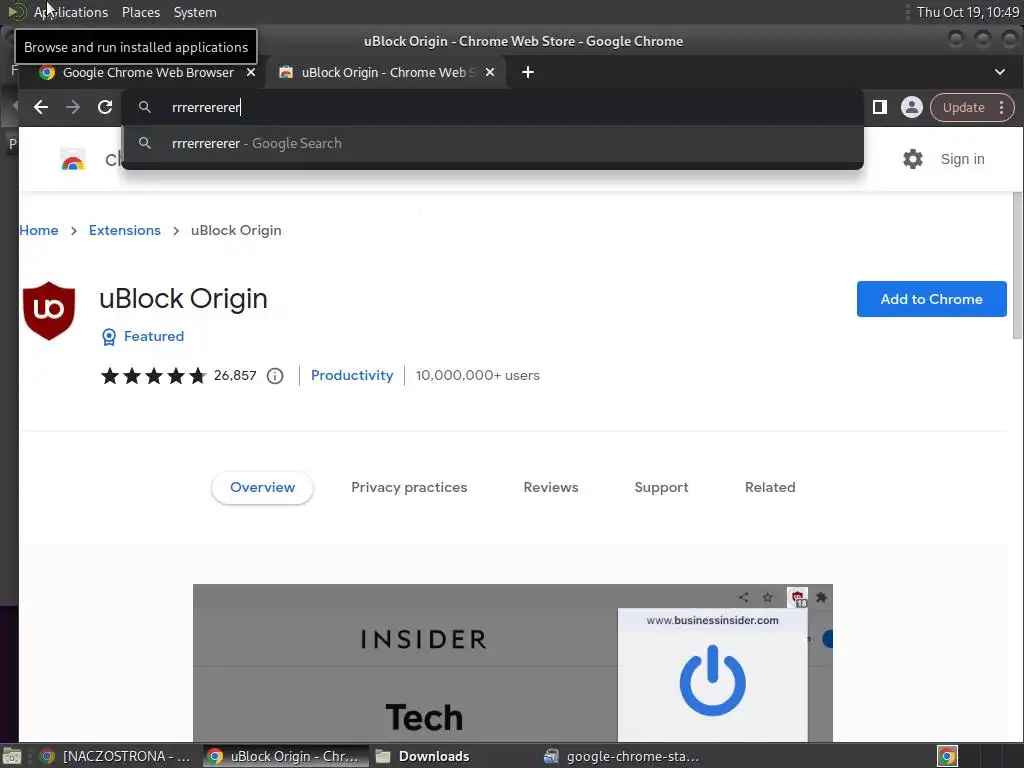The image size is (1024, 768).
Task: Click Add to Chrome button
Action: pos(931,299)
